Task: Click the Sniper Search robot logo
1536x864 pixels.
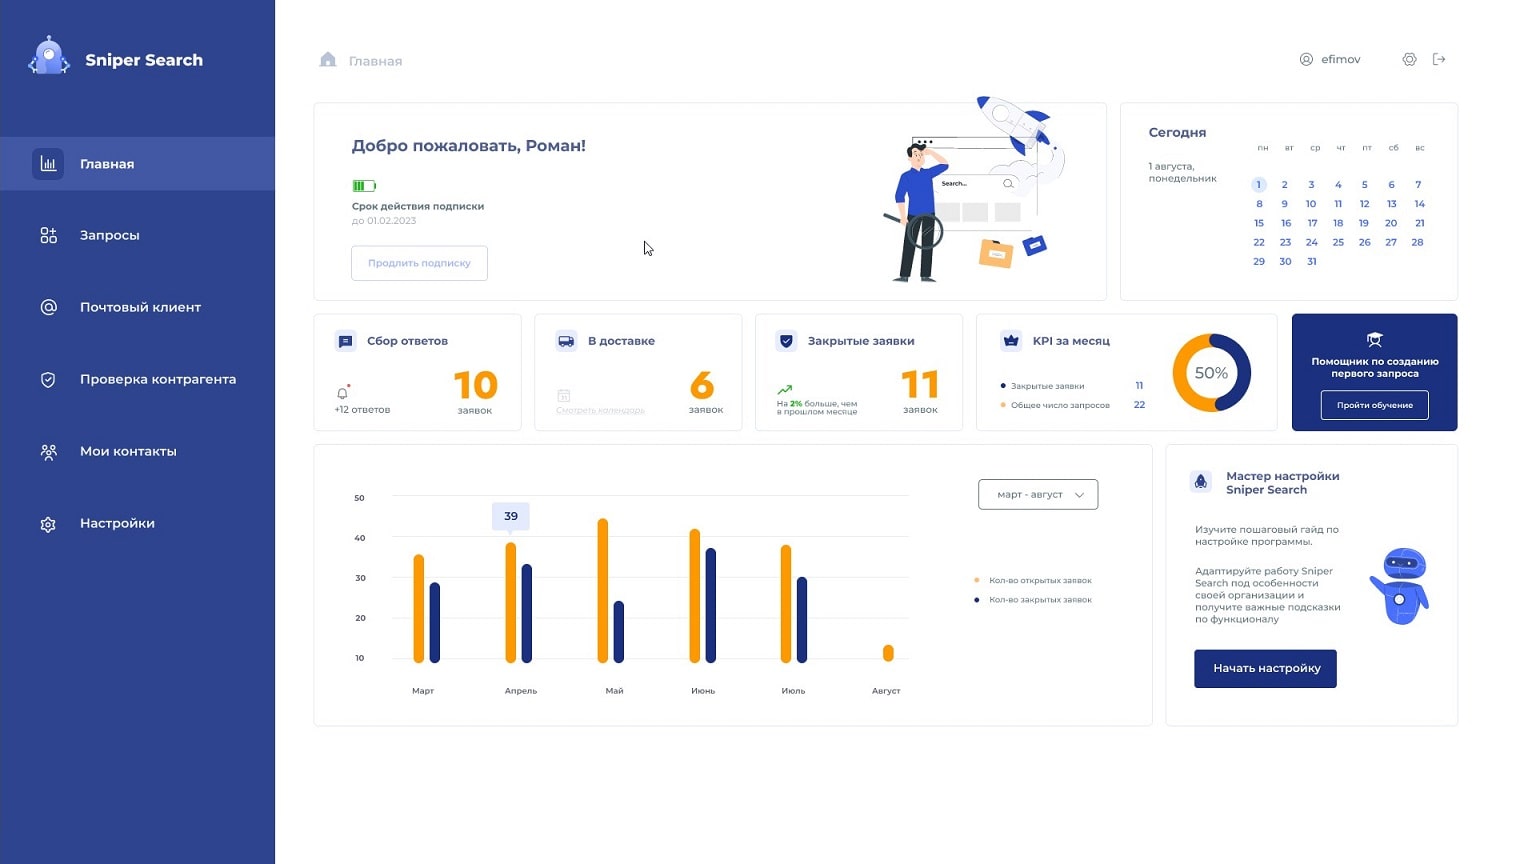Action: pos(49,56)
